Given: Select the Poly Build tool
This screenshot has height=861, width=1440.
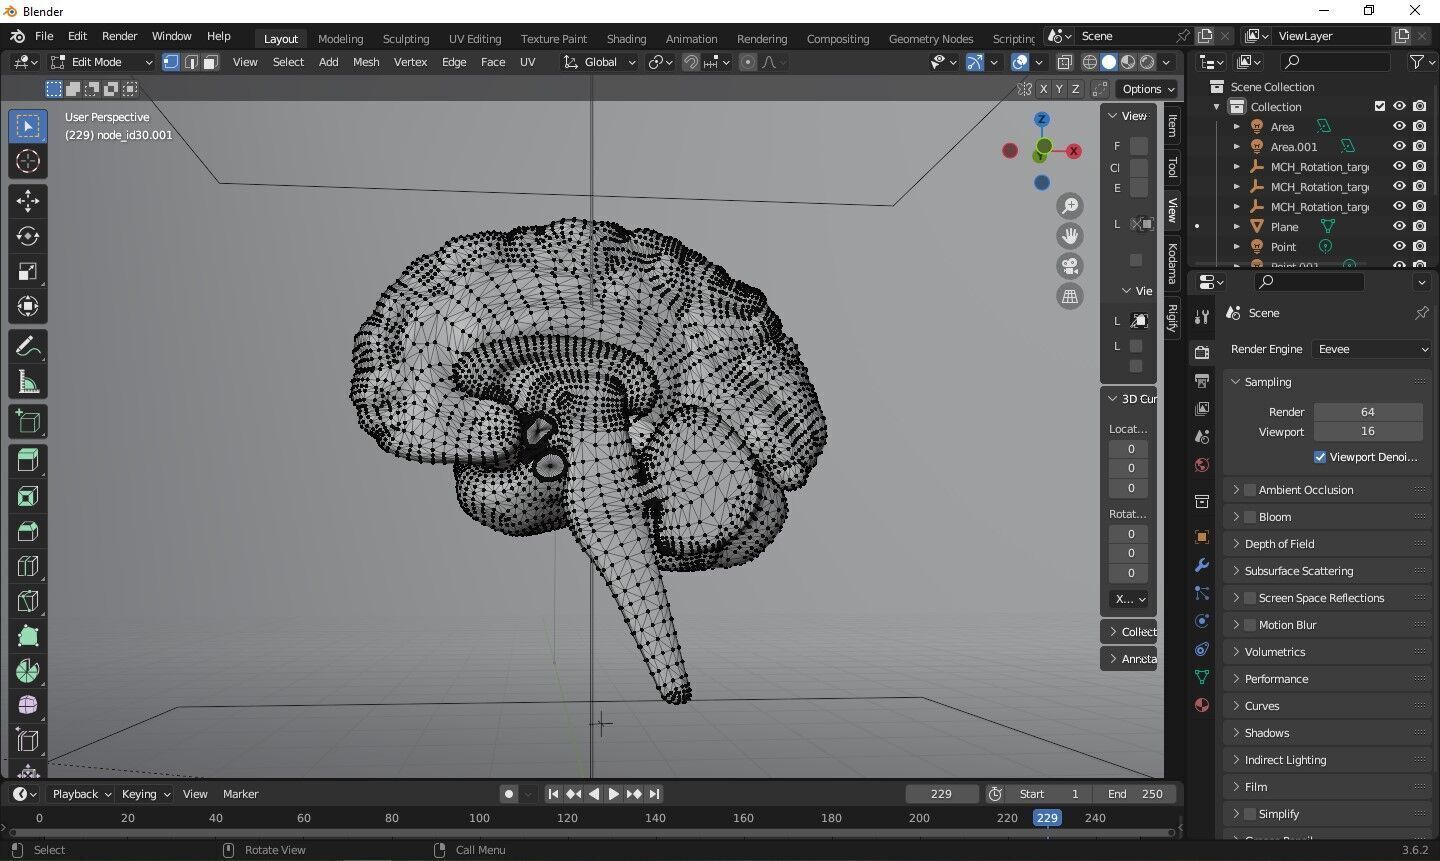Looking at the screenshot, I should pyautogui.click(x=28, y=637).
